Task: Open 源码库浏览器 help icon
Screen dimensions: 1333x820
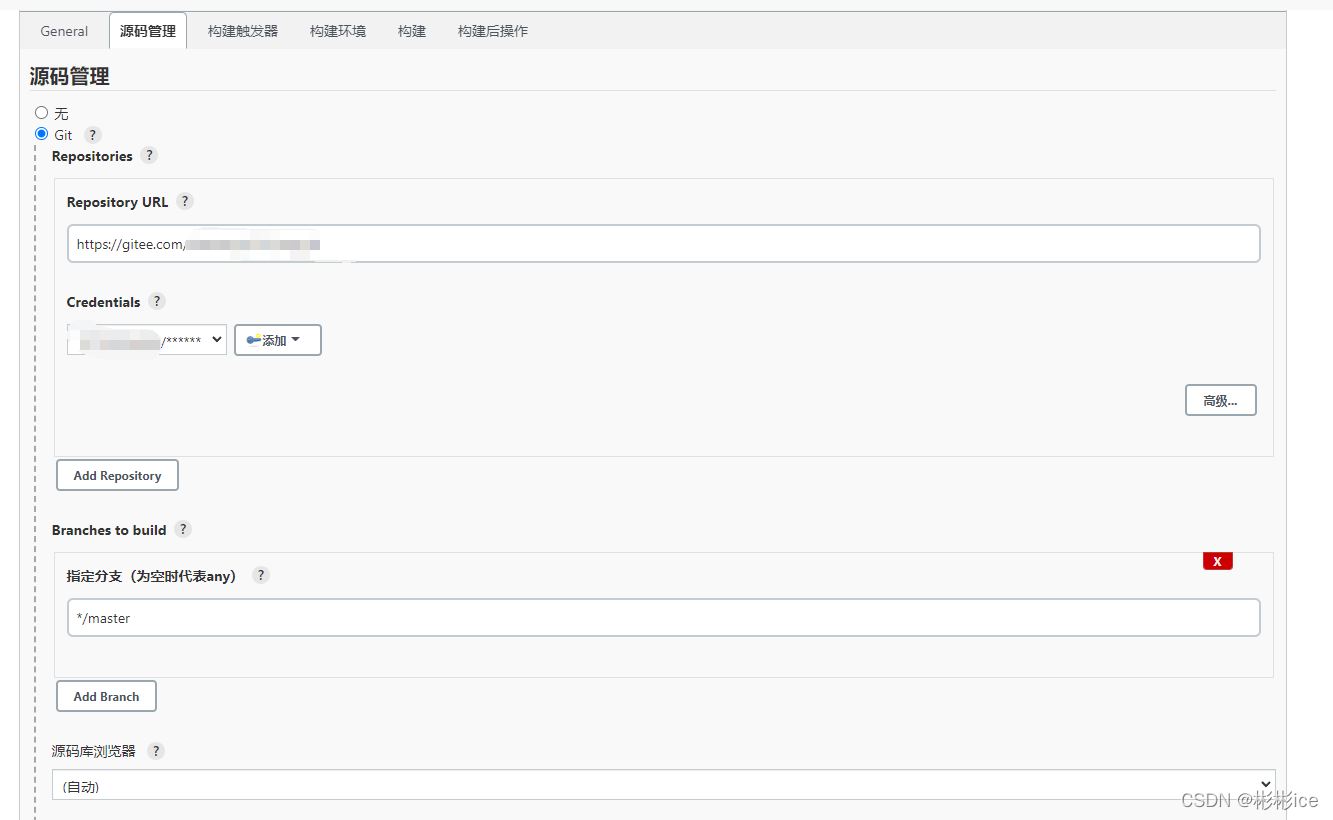Action: (x=156, y=751)
